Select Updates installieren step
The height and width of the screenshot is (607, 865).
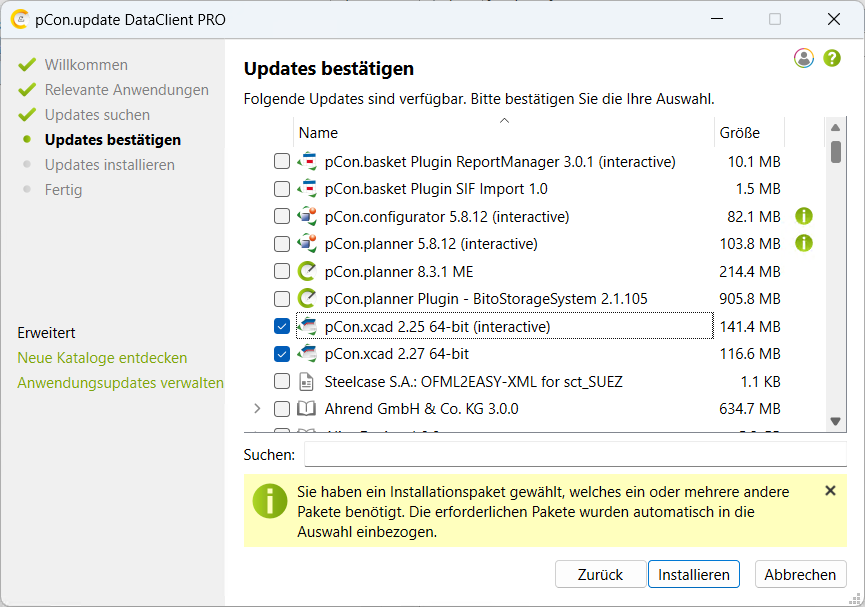coord(109,164)
